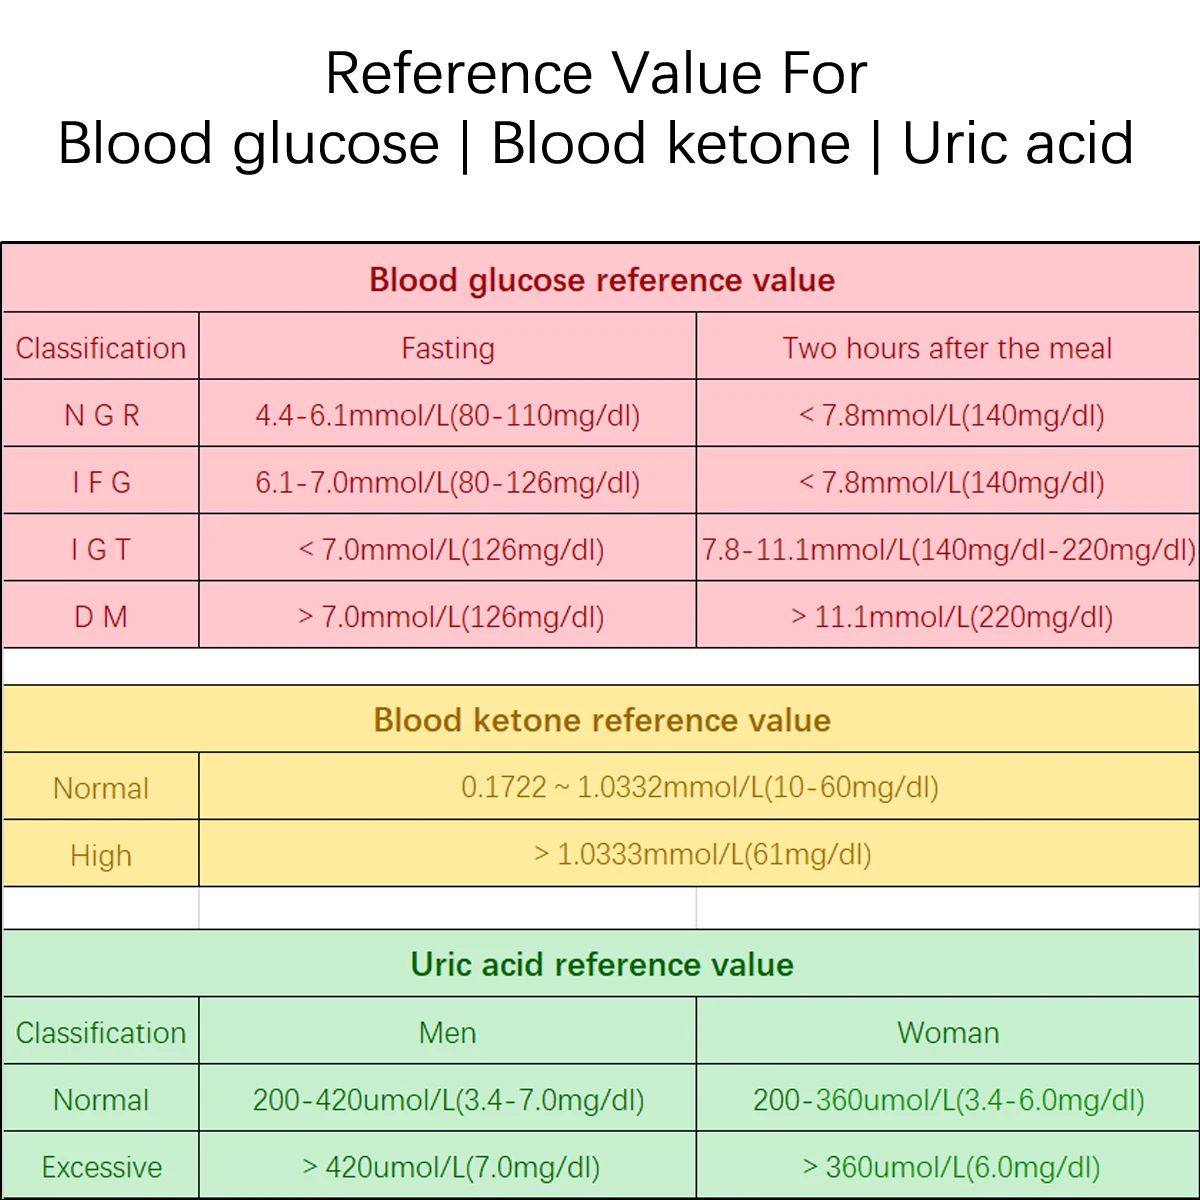Select the 0.1722 ~ 1.0332mmol/L ketone cell
Viewport: 1200px width, 1200px height.
point(699,787)
